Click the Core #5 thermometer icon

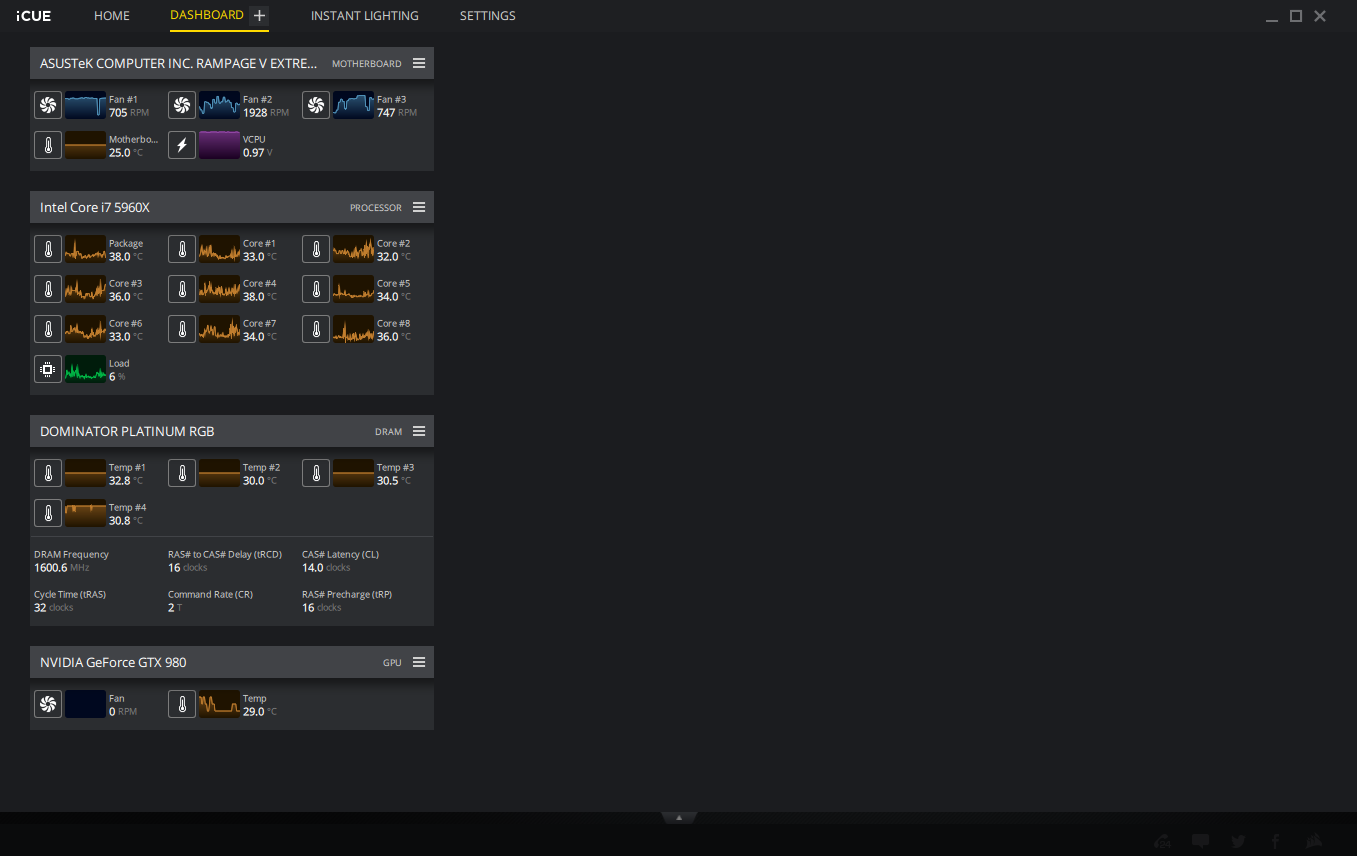[x=316, y=289]
